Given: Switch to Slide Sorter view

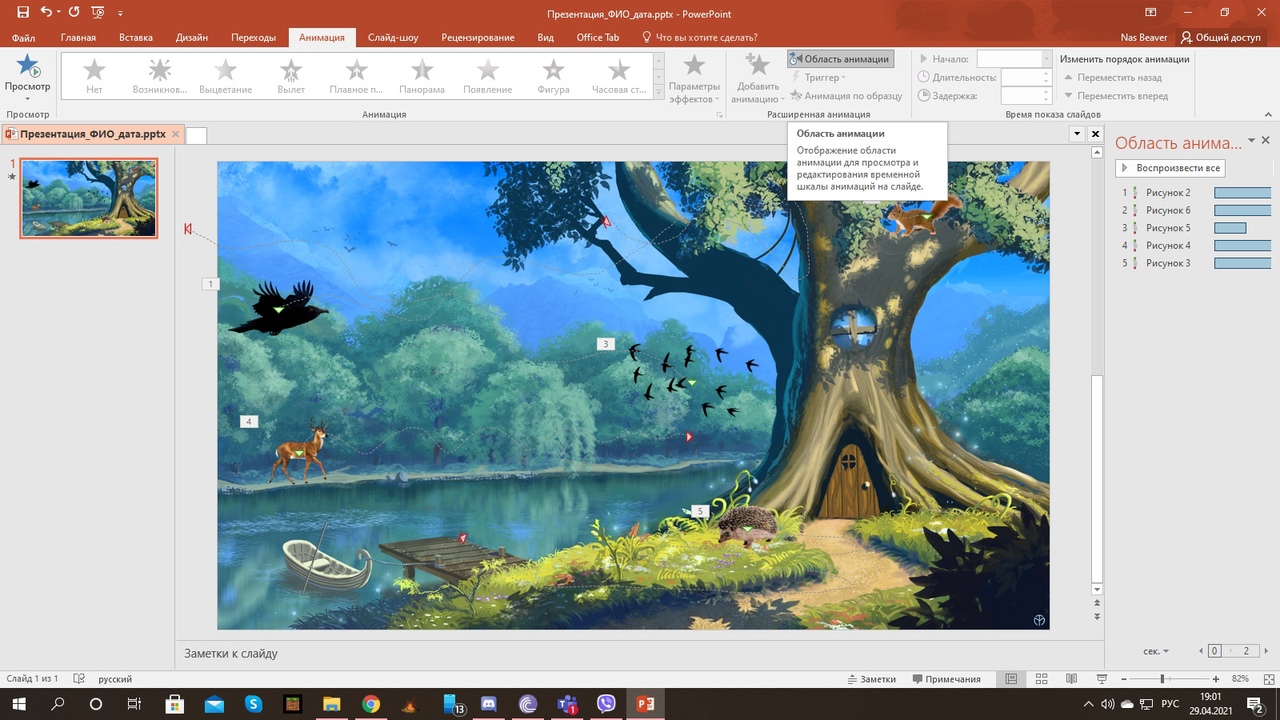Looking at the screenshot, I should (1041, 679).
